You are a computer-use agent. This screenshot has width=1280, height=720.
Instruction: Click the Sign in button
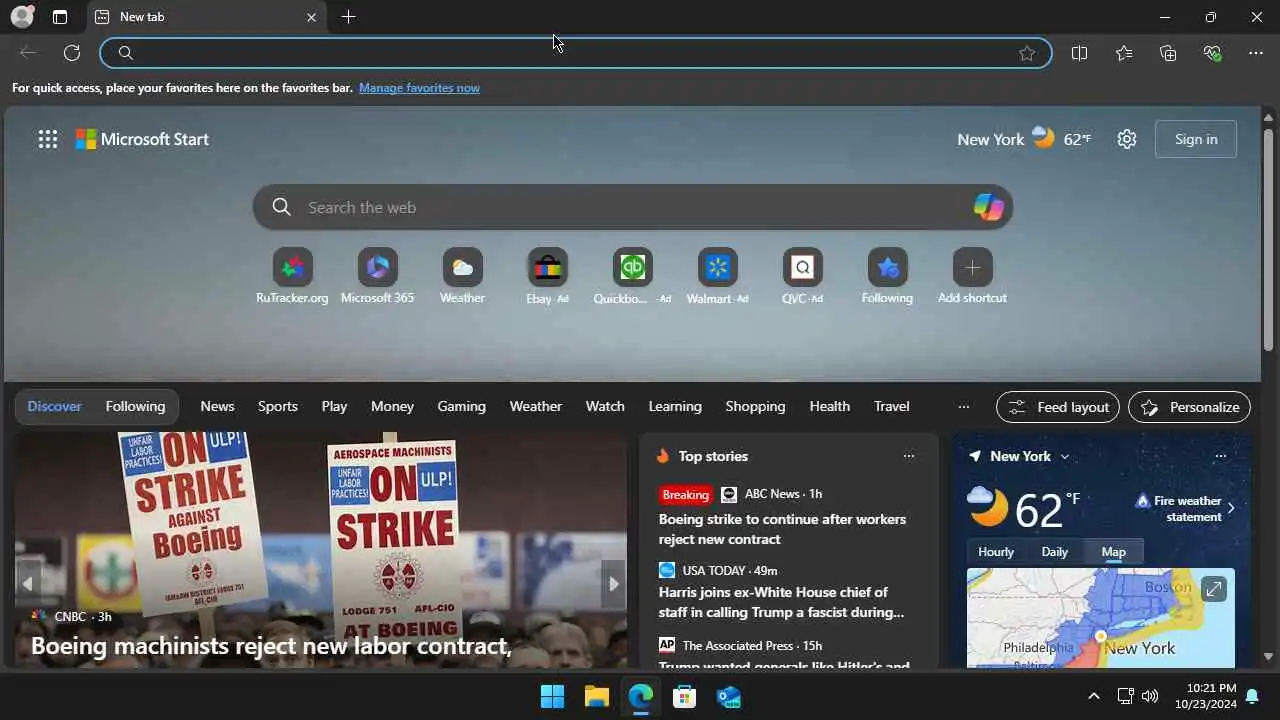[x=1196, y=139]
